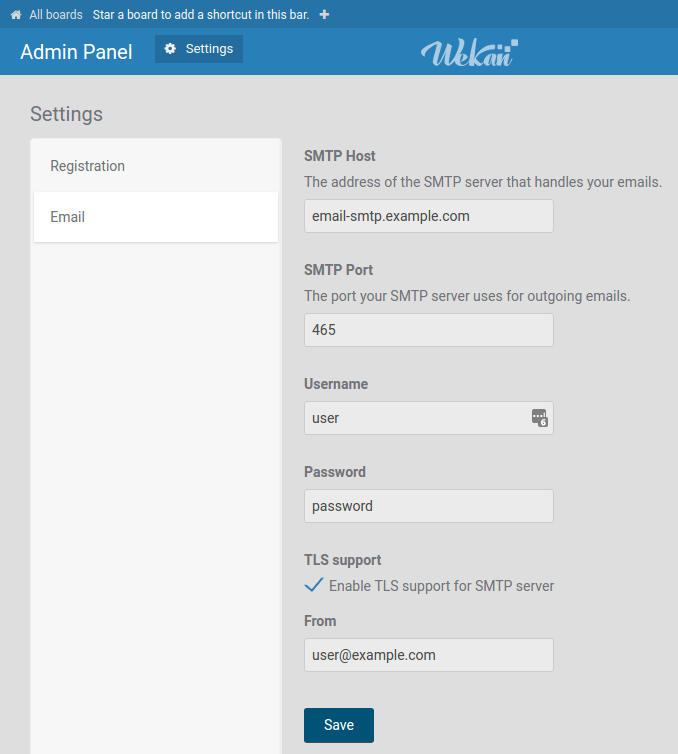Click the Admin Panel title
Viewport: 678px width, 754px height.
click(x=76, y=52)
